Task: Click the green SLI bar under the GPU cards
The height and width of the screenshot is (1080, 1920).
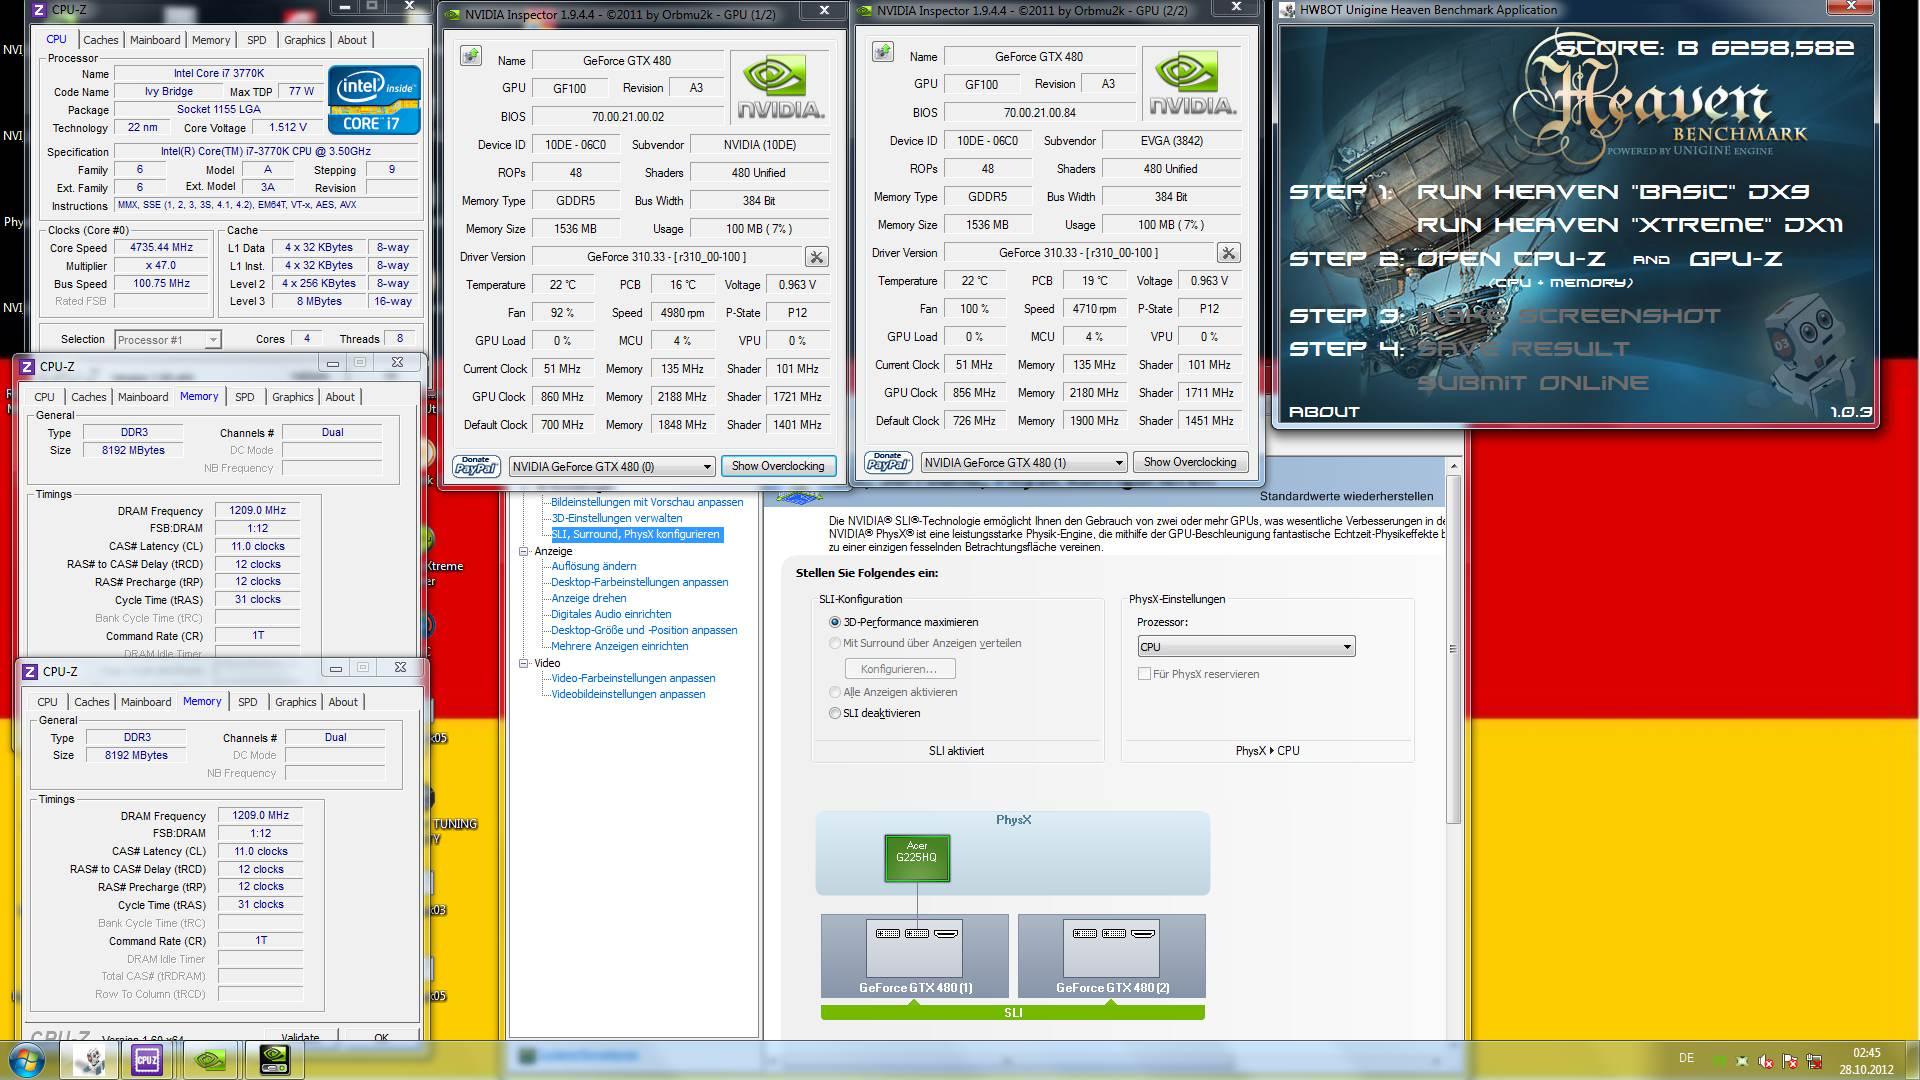Action: click(x=1012, y=1013)
